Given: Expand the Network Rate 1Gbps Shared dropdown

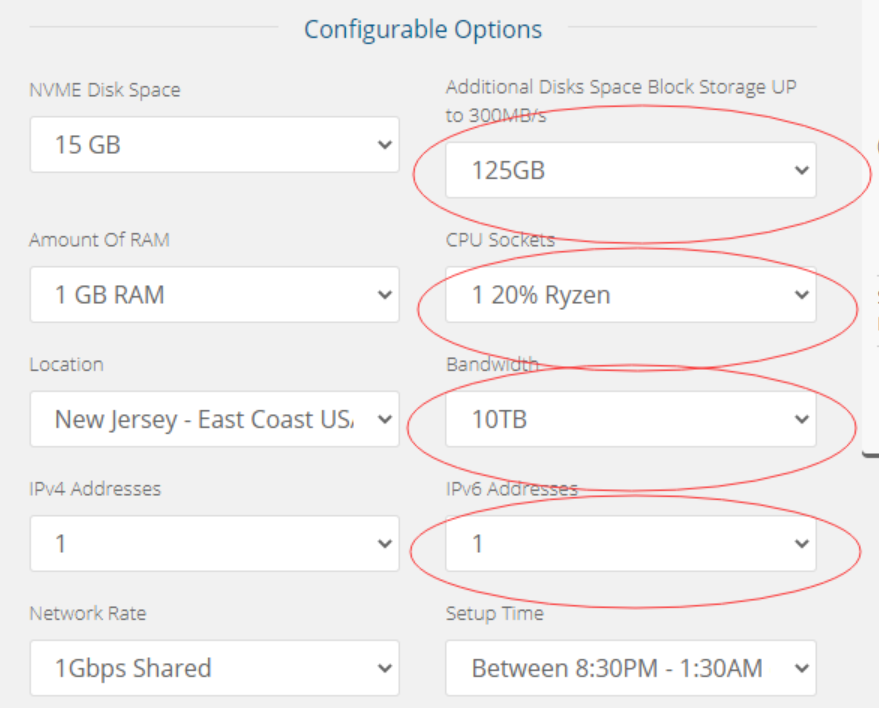Looking at the screenshot, I should tap(213, 668).
